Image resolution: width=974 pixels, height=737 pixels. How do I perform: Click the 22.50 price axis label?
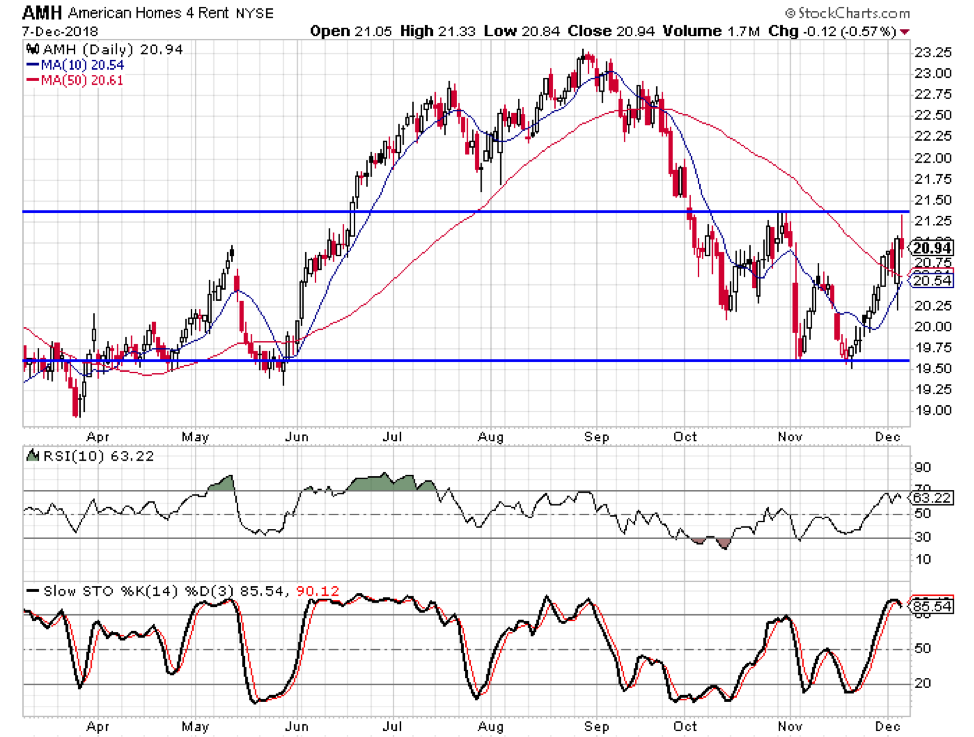click(932, 116)
